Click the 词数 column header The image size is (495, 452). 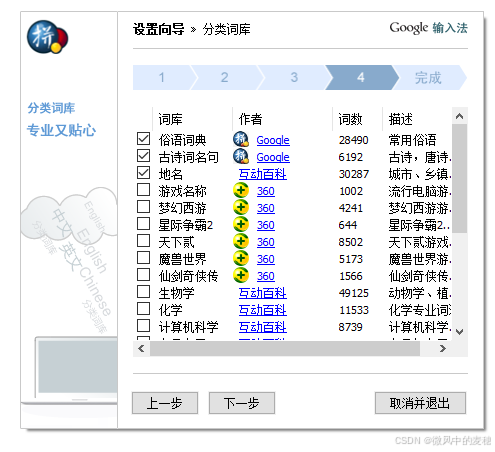click(357, 119)
